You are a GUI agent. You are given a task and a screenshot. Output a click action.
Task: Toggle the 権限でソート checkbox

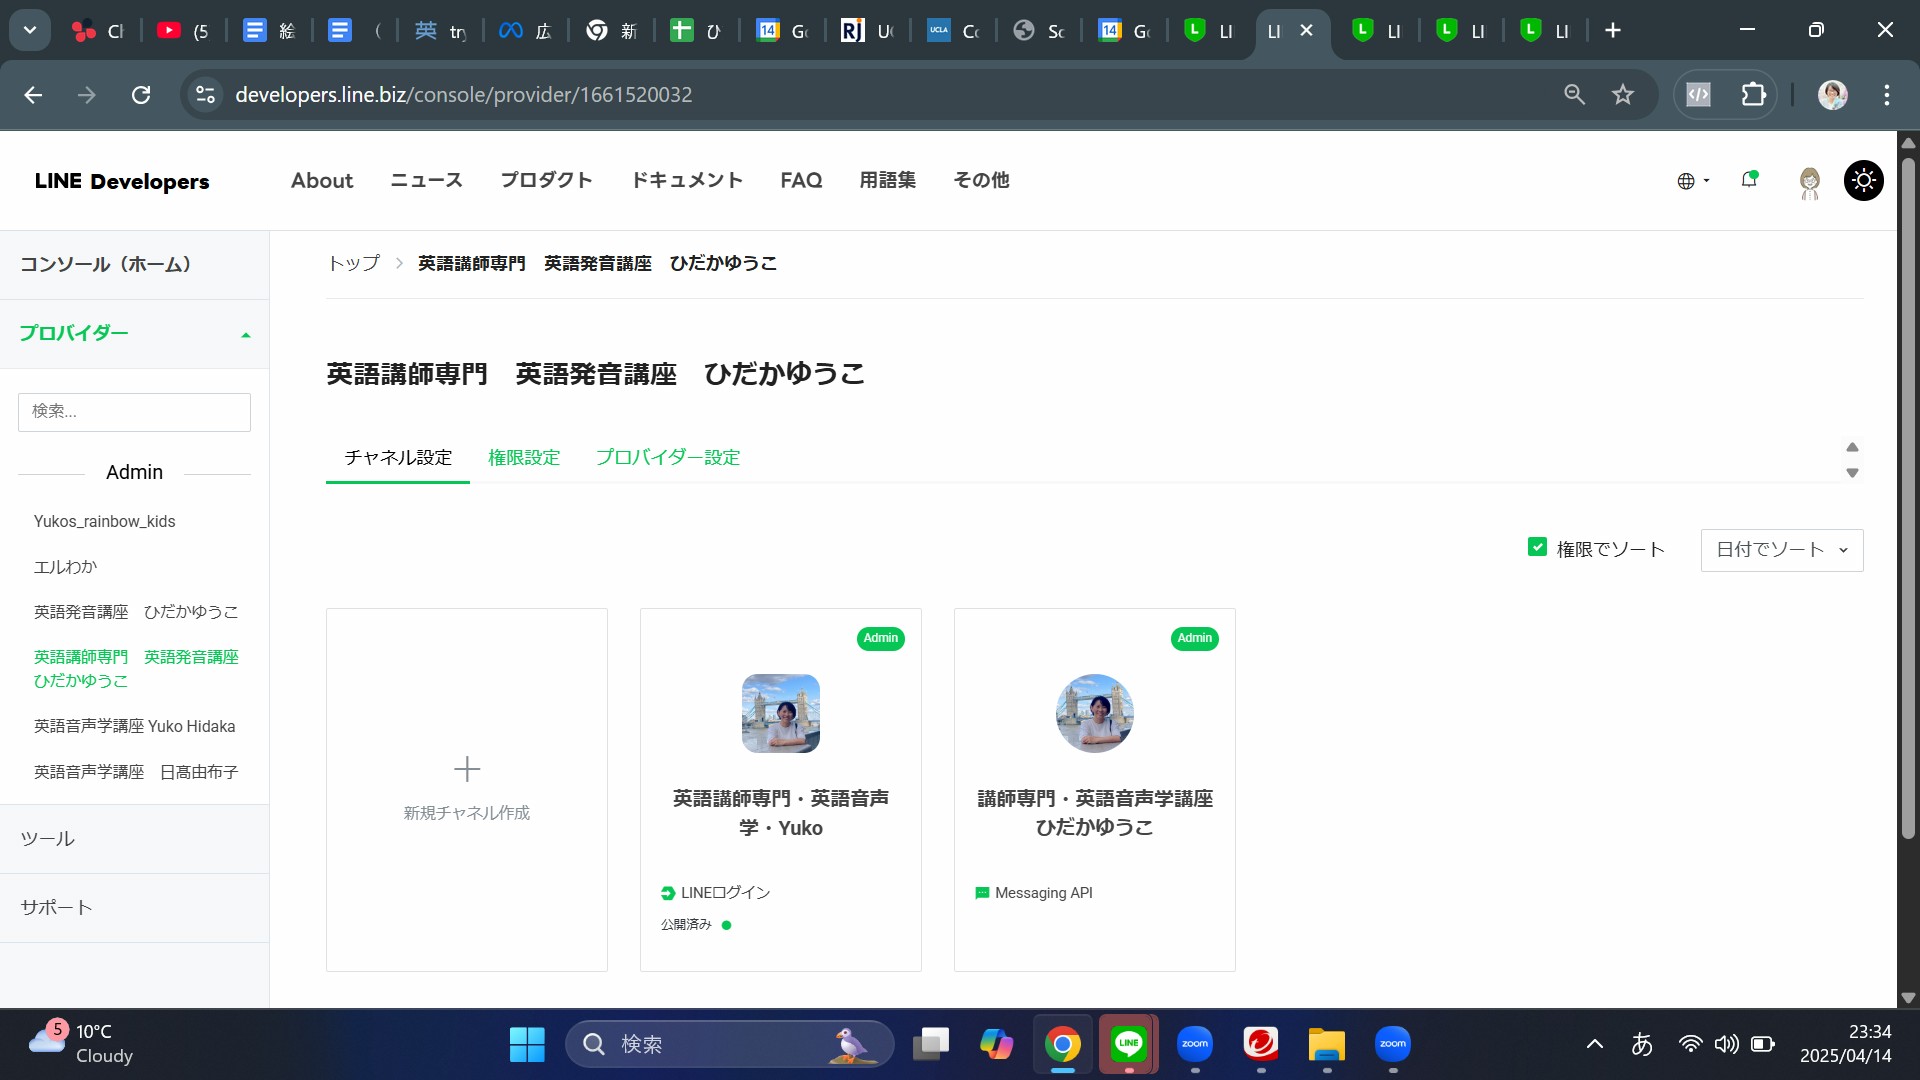(x=1538, y=547)
